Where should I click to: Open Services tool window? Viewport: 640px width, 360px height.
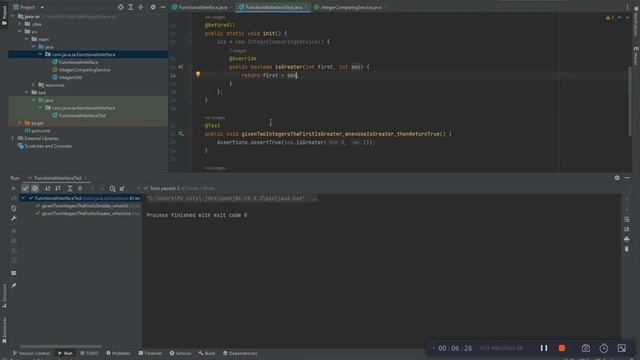(180, 353)
